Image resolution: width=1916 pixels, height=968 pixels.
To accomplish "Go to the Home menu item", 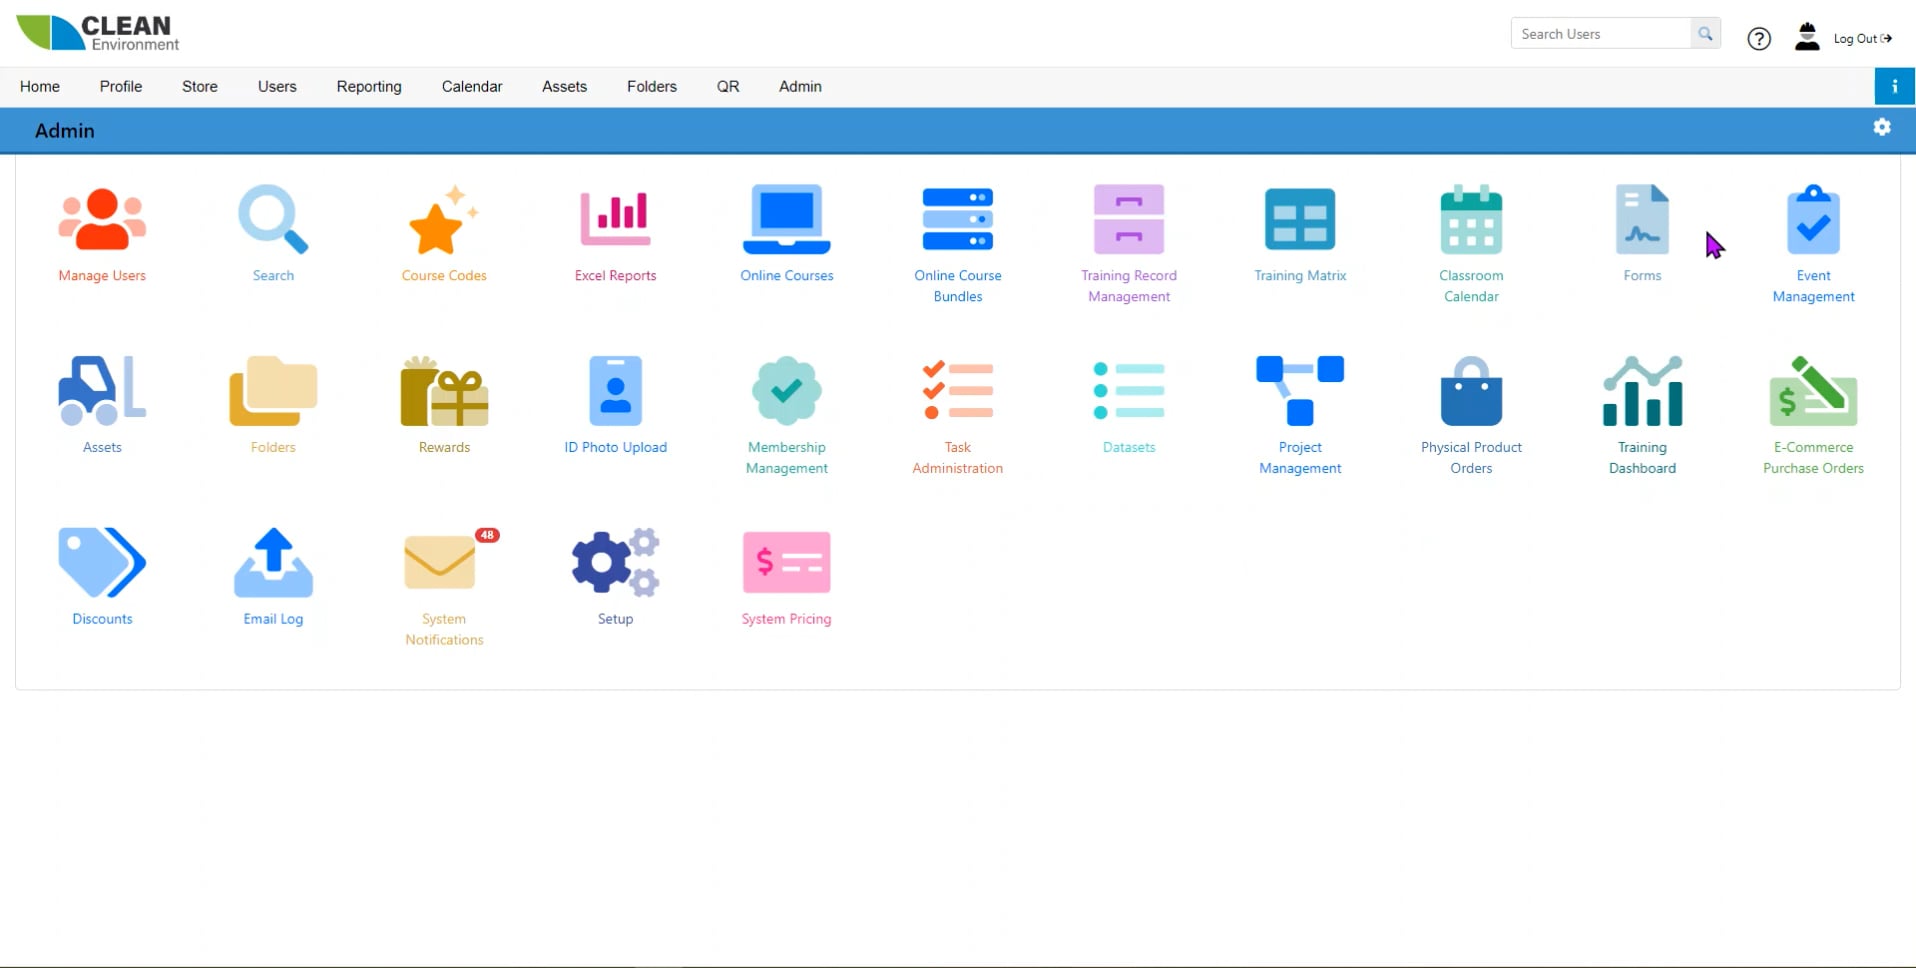I will (x=40, y=86).
